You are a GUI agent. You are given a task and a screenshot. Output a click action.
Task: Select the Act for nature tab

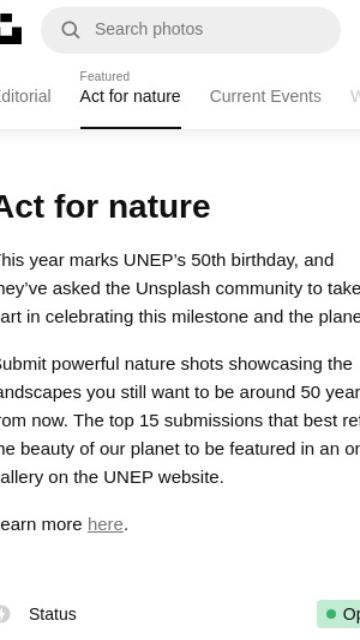130,96
